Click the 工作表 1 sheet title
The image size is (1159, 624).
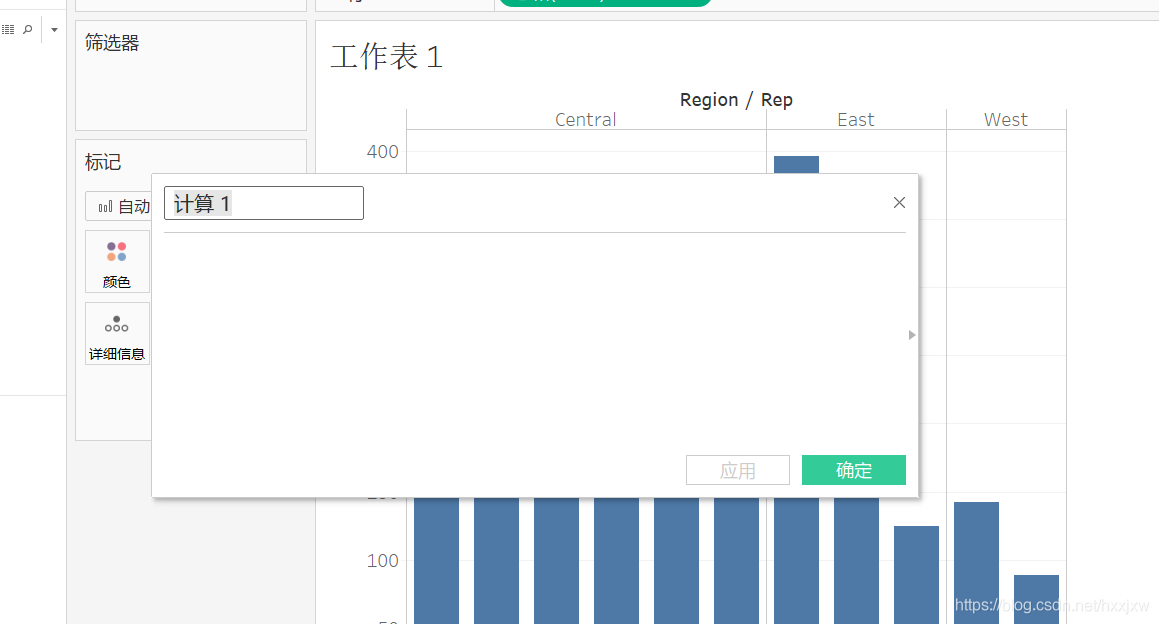click(x=387, y=57)
